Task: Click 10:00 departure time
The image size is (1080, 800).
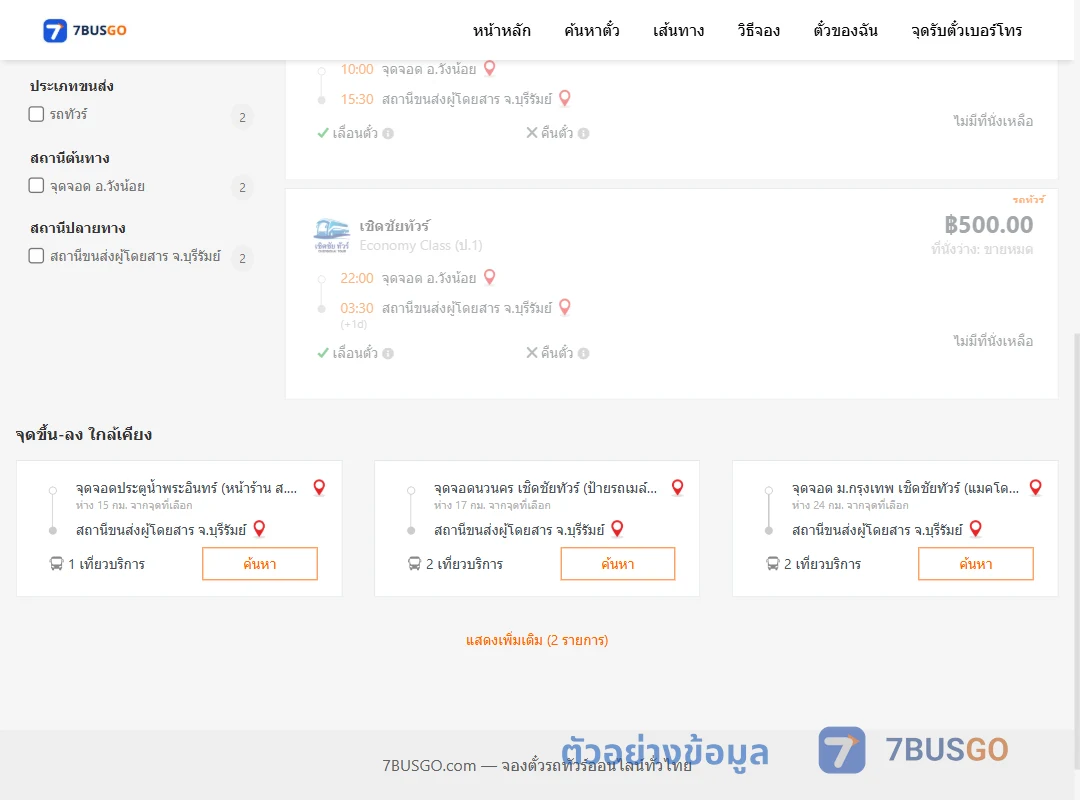Action: point(357,70)
